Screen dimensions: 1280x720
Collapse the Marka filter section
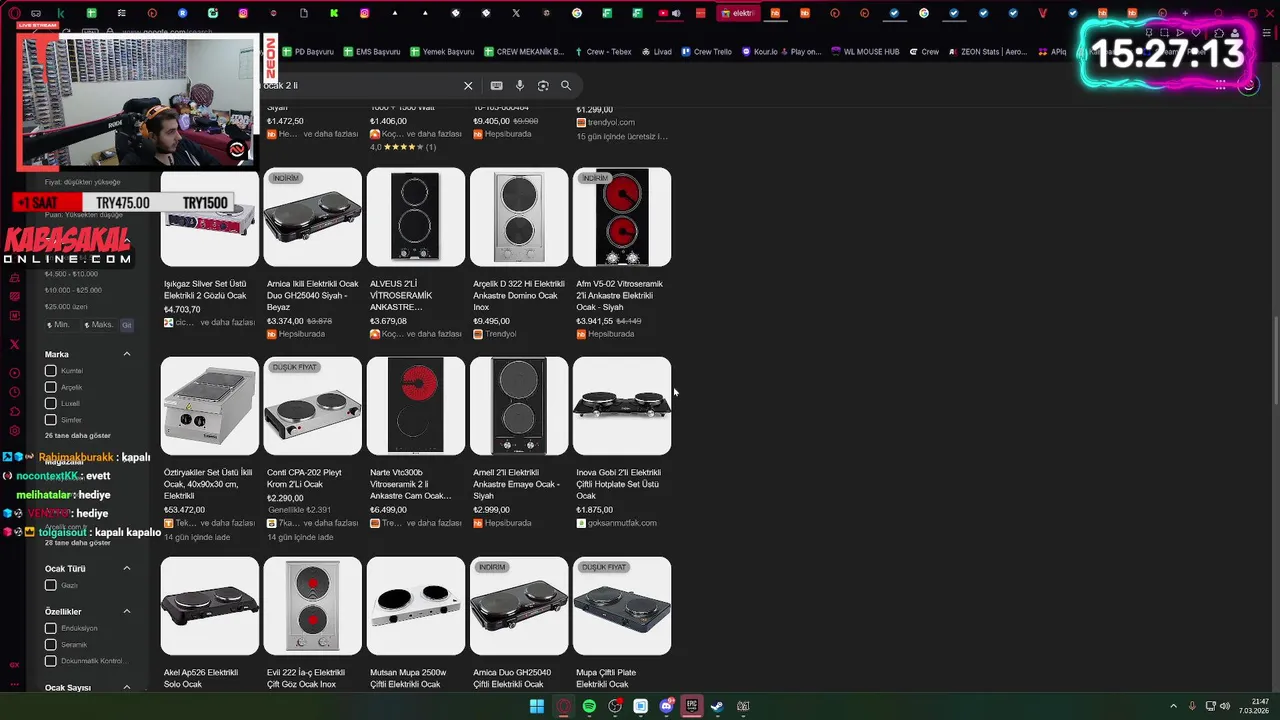[127, 354]
